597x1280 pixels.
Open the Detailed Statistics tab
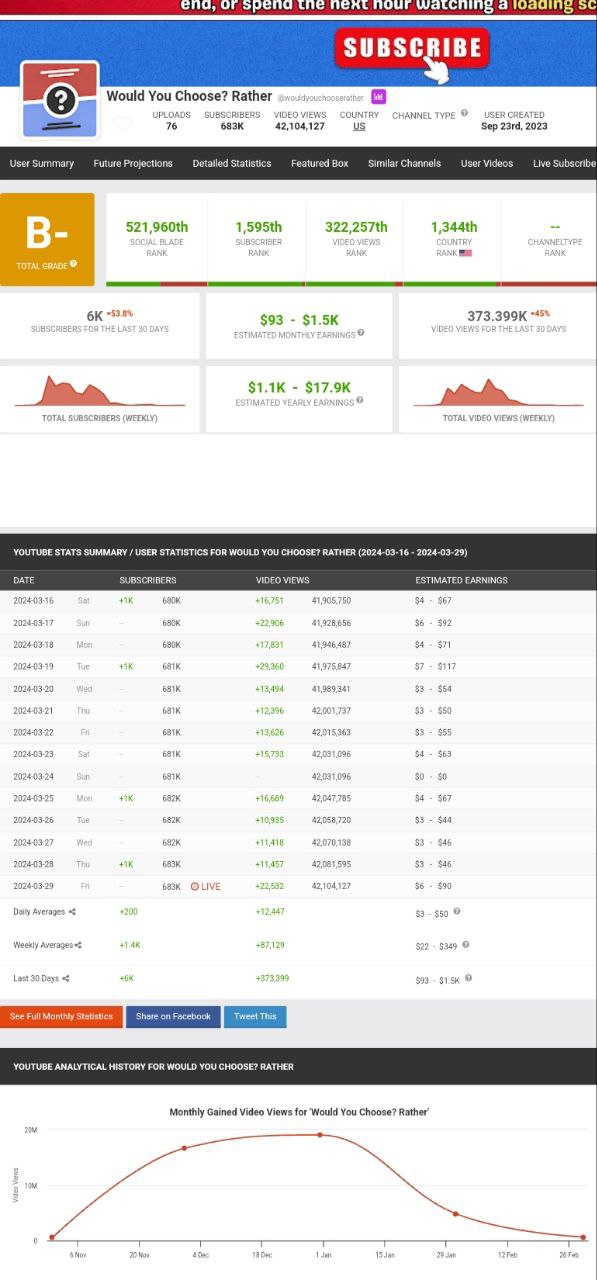[x=232, y=163]
